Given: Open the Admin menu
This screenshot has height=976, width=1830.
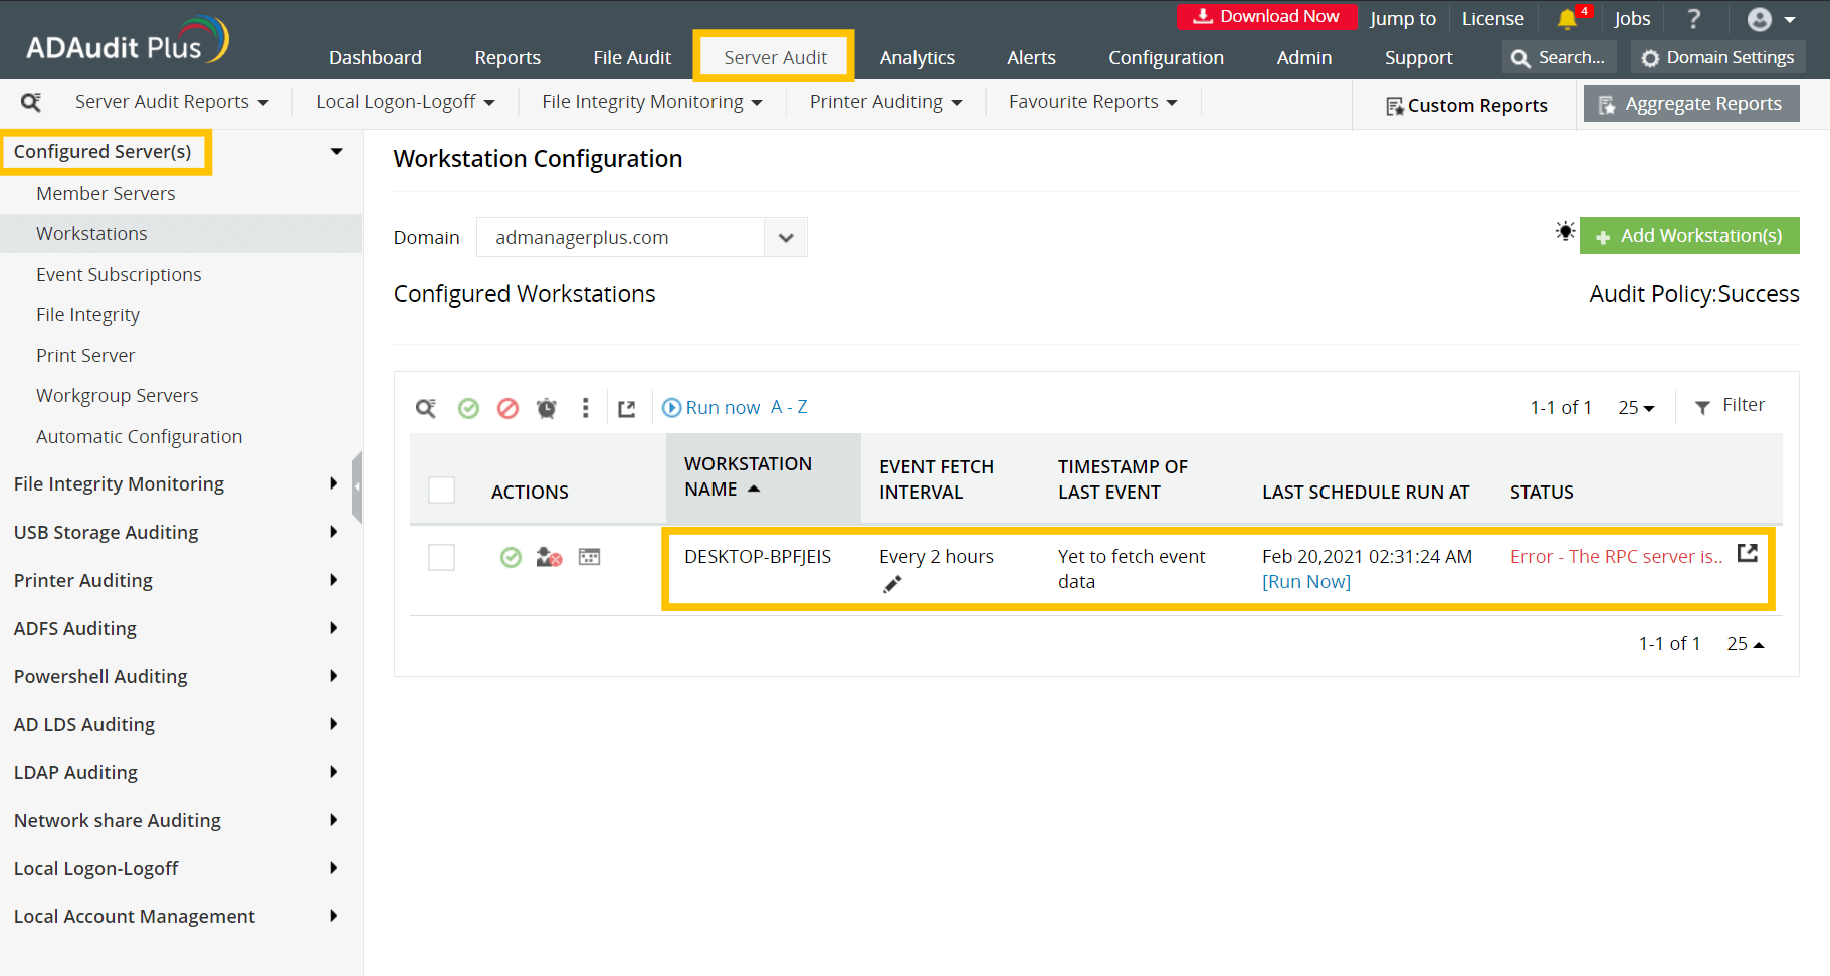Looking at the screenshot, I should point(1303,57).
